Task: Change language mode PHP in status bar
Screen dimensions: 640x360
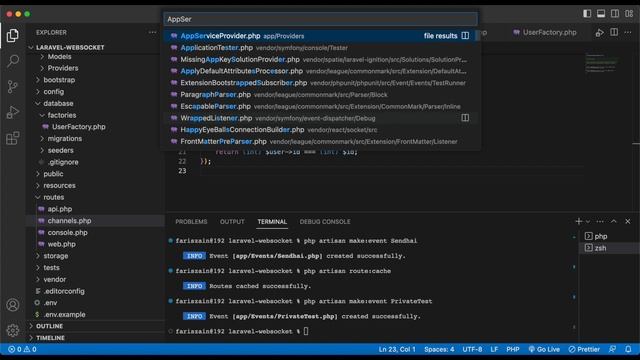Action: tap(513, 349)
